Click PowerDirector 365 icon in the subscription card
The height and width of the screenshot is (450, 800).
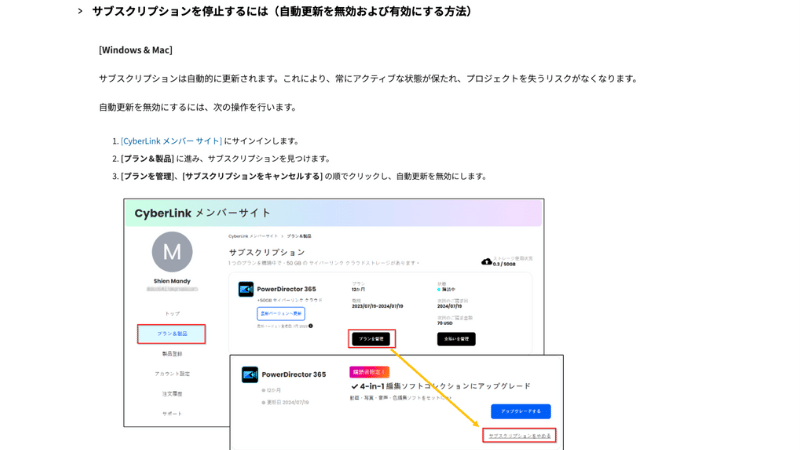click(x=246, y=289)
